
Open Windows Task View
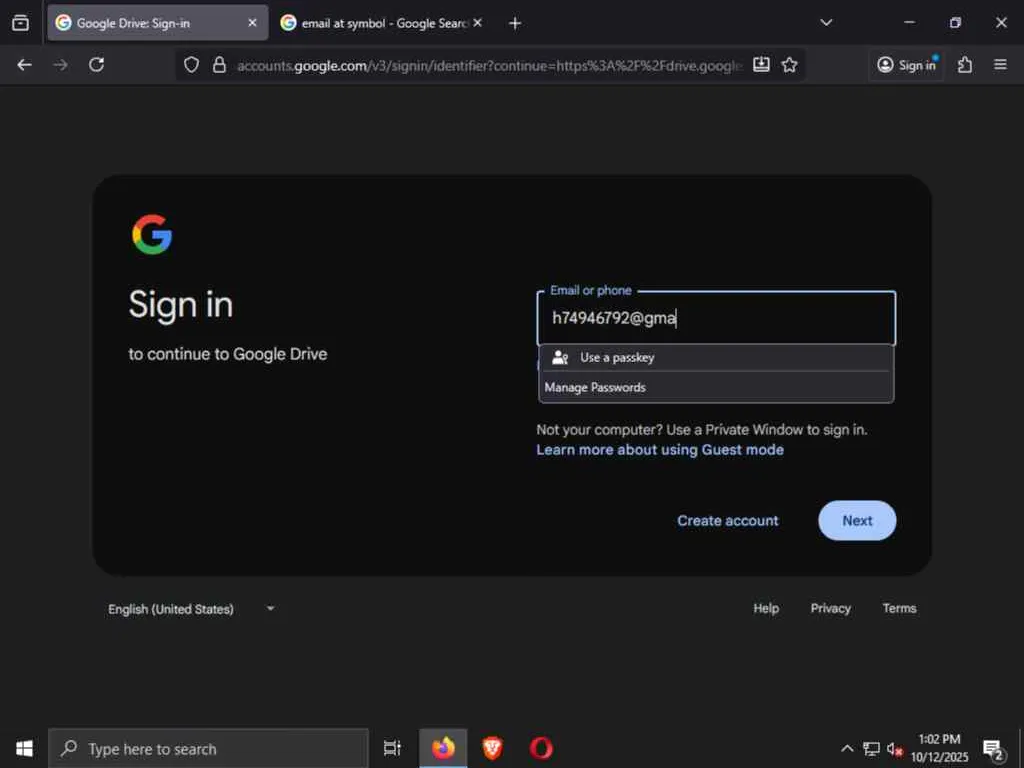(392, 748)
